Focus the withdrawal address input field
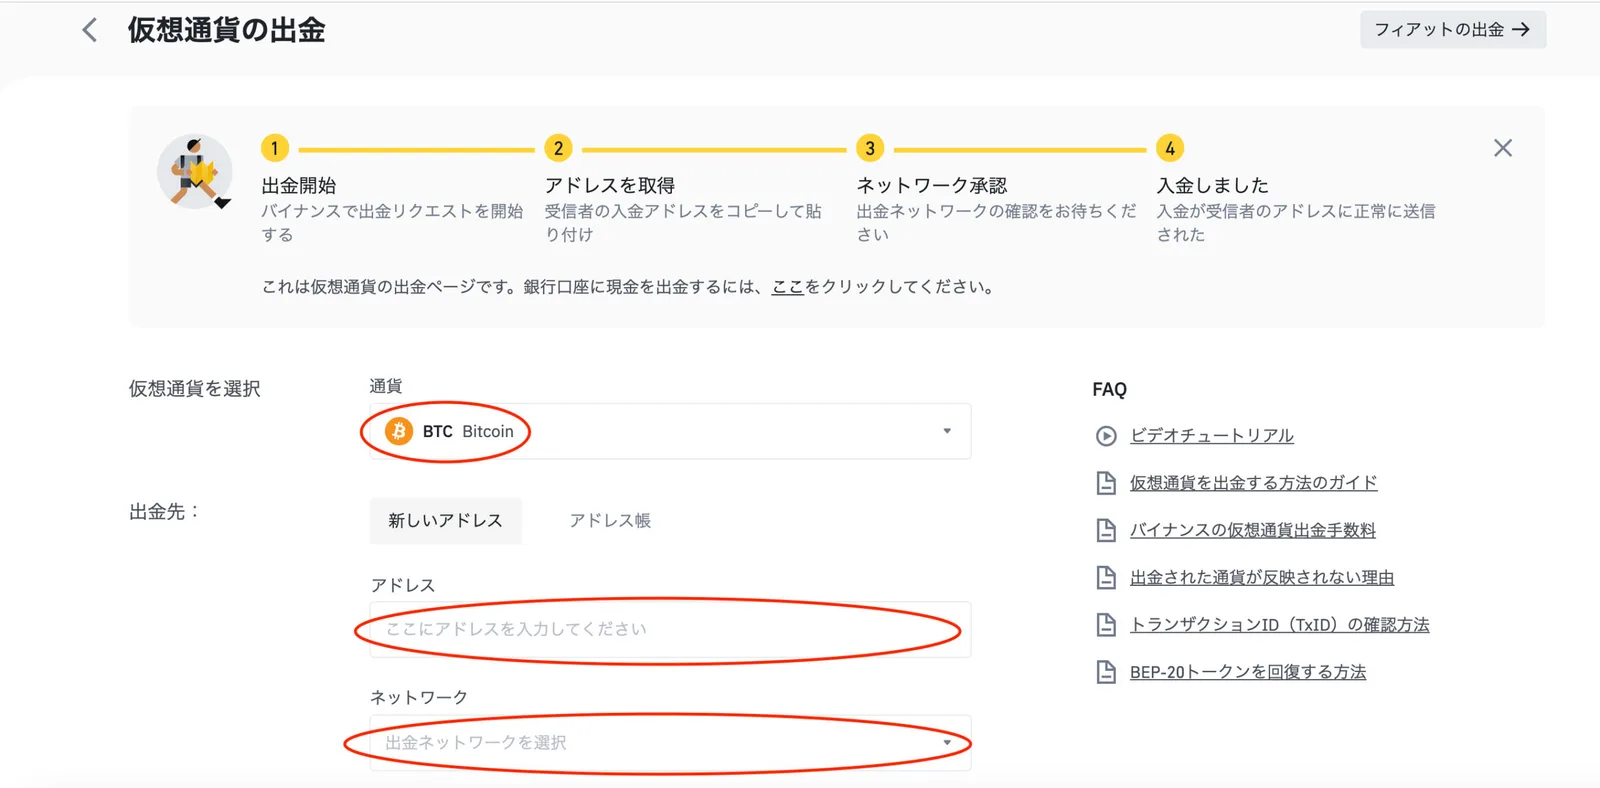Image resolution: width=1600 pixels, height=788 pixels. pyautogui.click(x=670, y=629)
